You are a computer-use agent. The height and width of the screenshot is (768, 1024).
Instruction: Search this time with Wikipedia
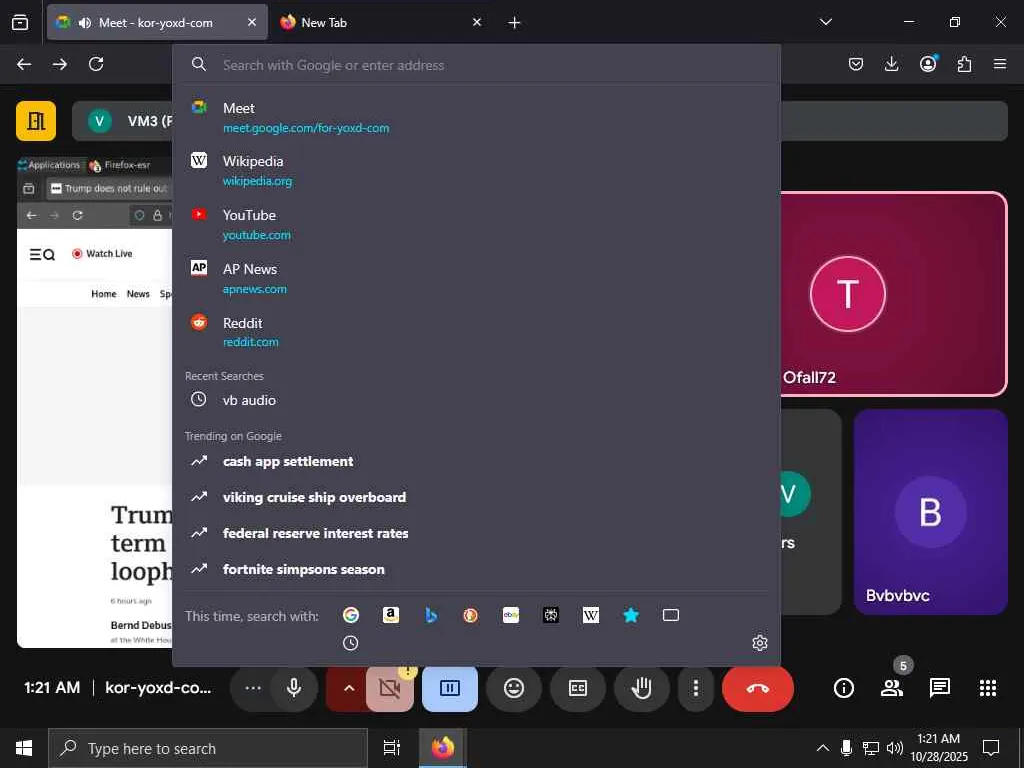590,615
